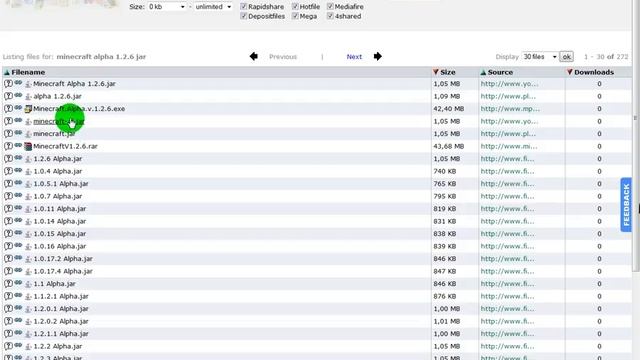Click the rar archive icon for MinecraftV1.2.6.rar
This screenshot has height=360, width=640.
tap(28, 146)
